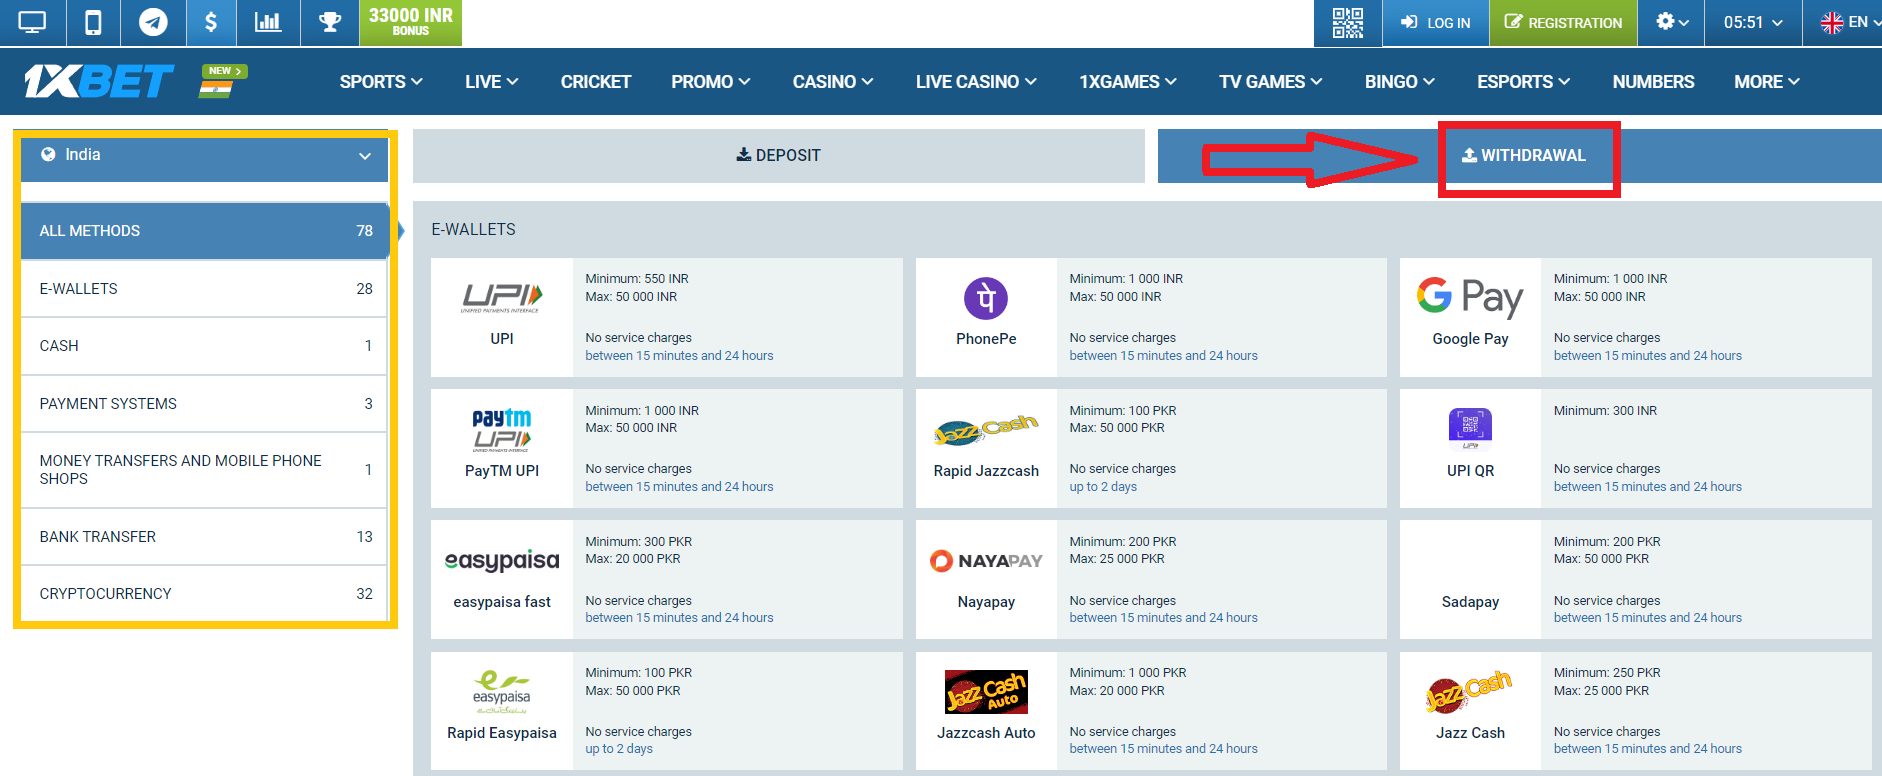Choose the Jazz Cash logo

(1470, 692)
